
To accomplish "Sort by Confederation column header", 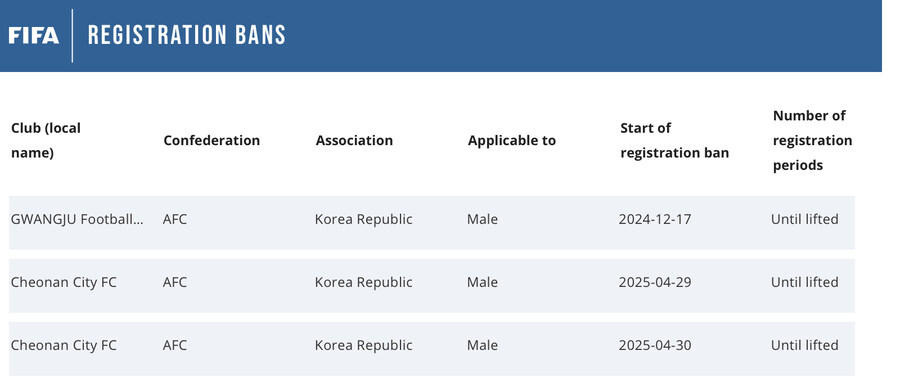I will [x=211, y=141].
